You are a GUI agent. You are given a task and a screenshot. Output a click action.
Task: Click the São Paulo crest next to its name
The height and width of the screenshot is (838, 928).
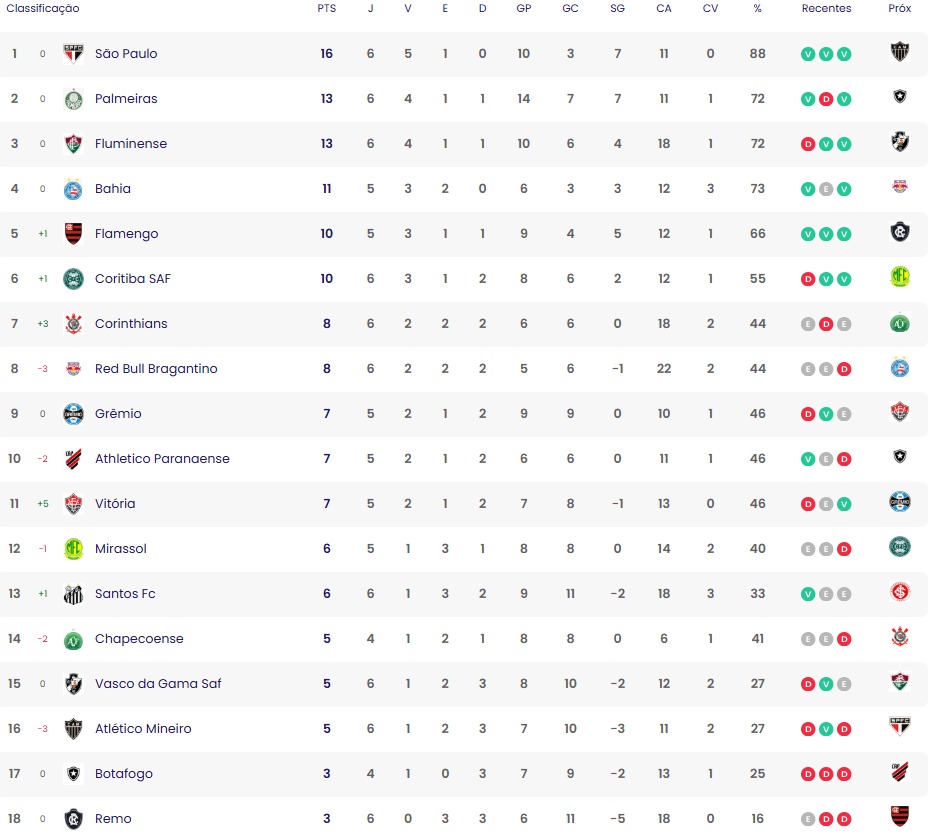(x=73, y=54)
